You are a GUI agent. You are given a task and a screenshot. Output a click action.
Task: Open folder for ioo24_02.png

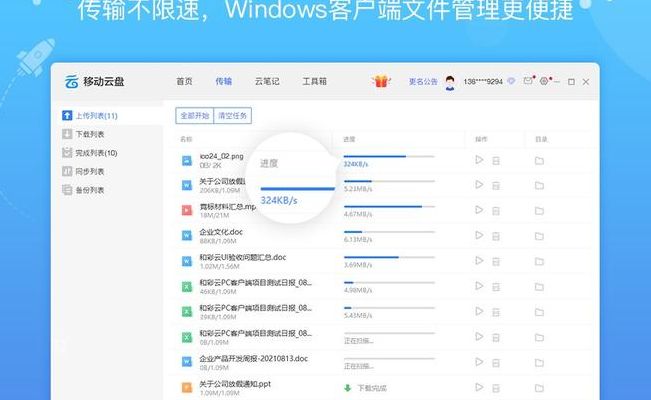click(x=539, y=160)
